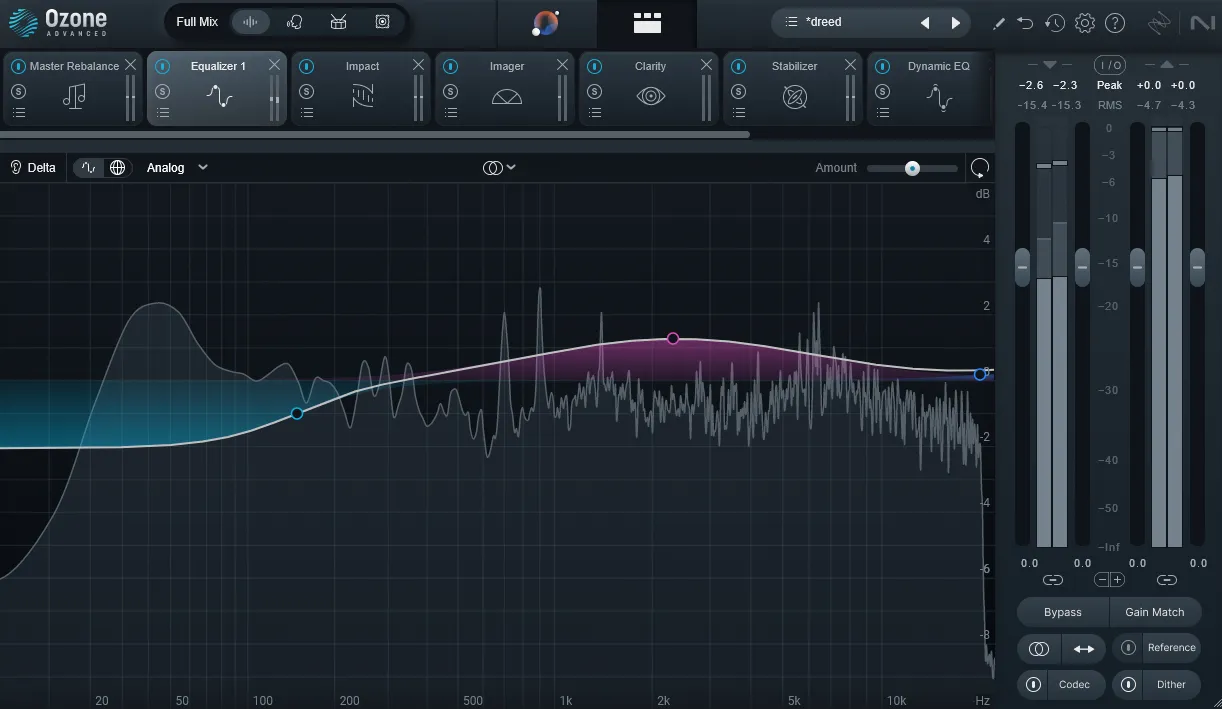
Task: Click the EQ curve view icon
Action: coord(89,167)
